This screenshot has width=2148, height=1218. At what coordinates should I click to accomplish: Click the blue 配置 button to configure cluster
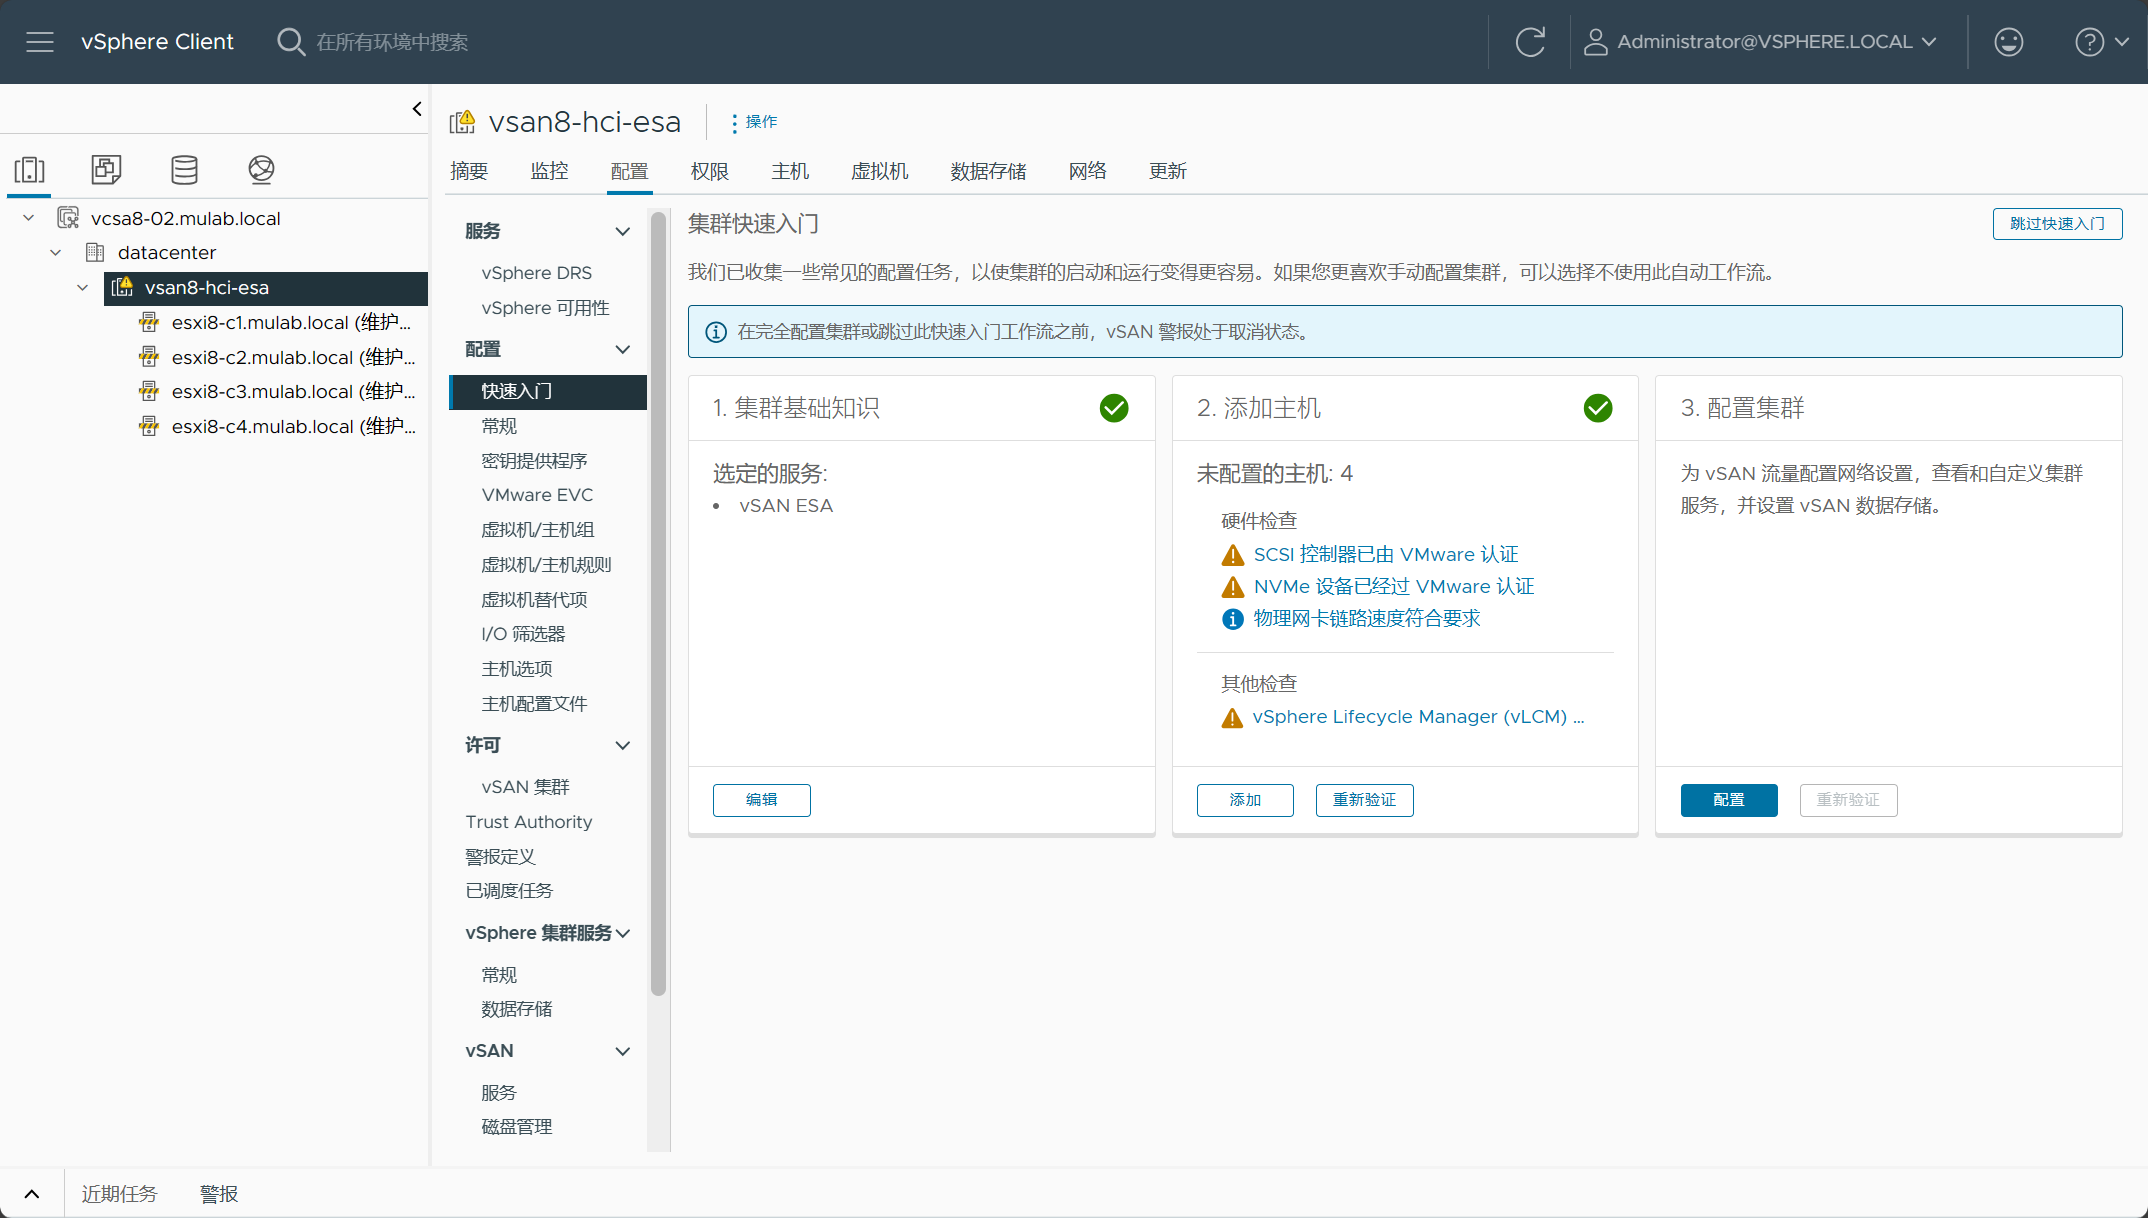tap(1729, 800)
